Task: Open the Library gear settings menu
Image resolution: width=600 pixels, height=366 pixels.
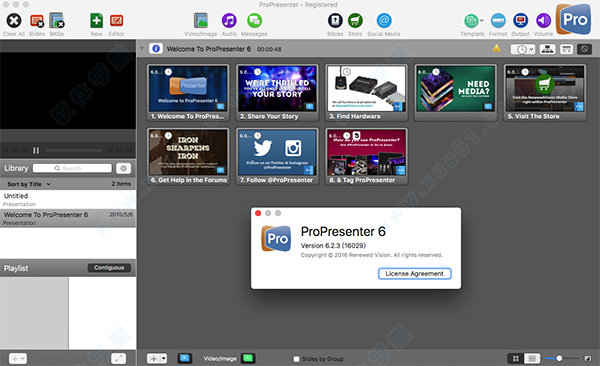Action: click(123, 168)
